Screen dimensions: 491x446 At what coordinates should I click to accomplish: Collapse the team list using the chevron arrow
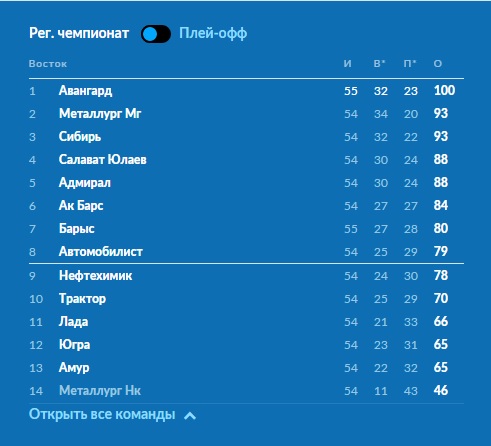point(190,416)
